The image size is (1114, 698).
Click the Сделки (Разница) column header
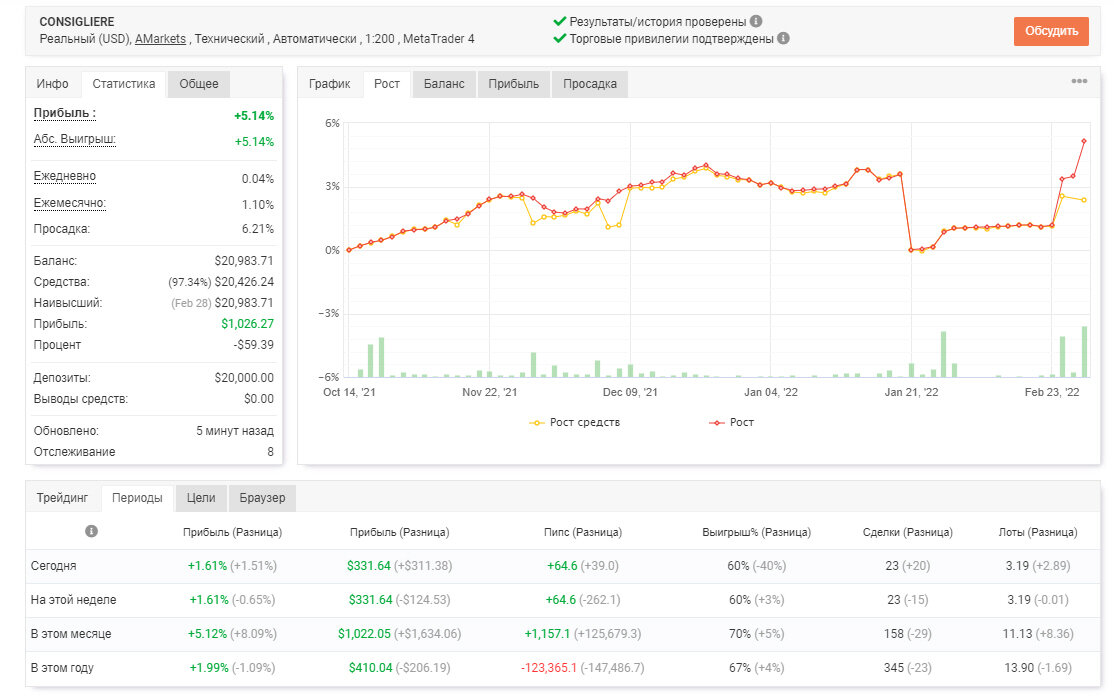(x=907, y=532)
